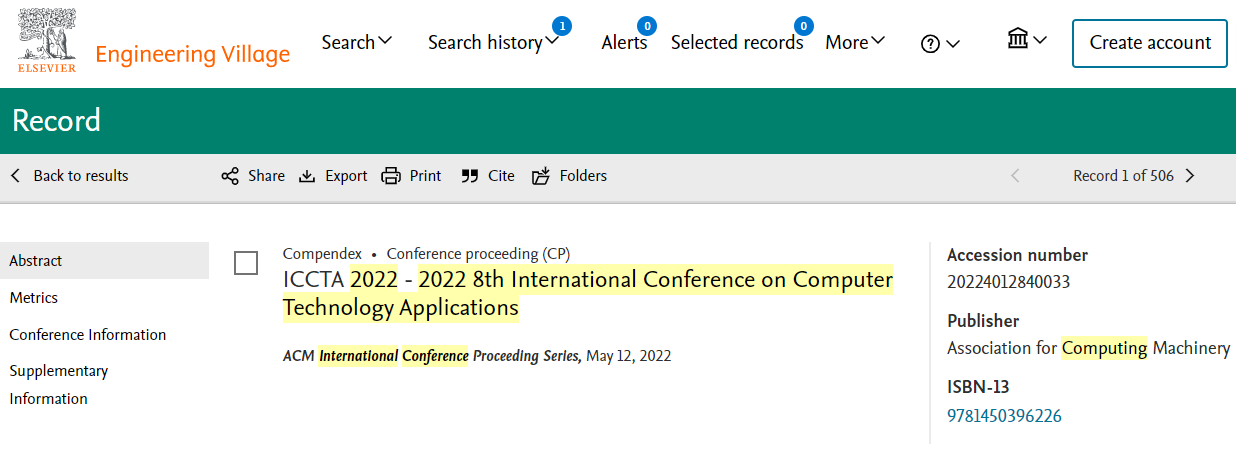Click the Create account button
The image size is (1236, 456).
[1149, 43]
